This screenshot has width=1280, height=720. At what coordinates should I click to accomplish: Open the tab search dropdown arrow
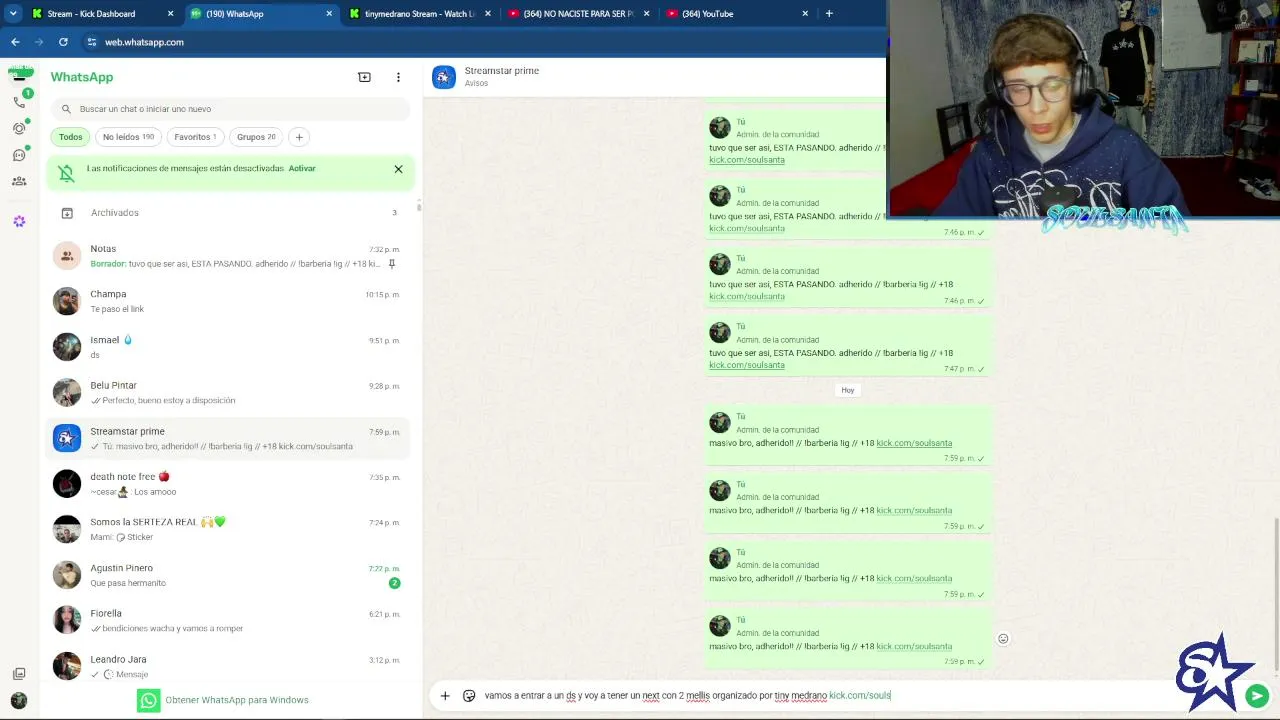[x=13, y=14]
